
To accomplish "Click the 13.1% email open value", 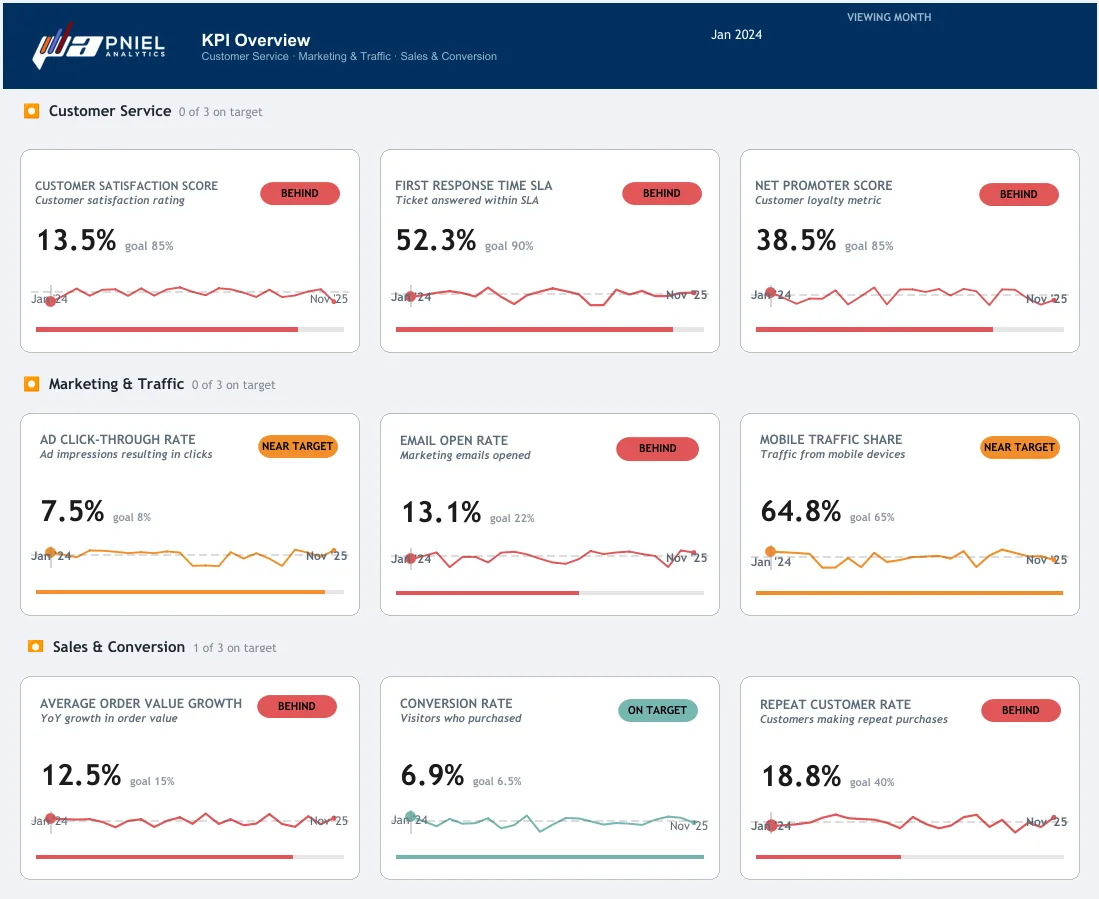I will 442,512.
